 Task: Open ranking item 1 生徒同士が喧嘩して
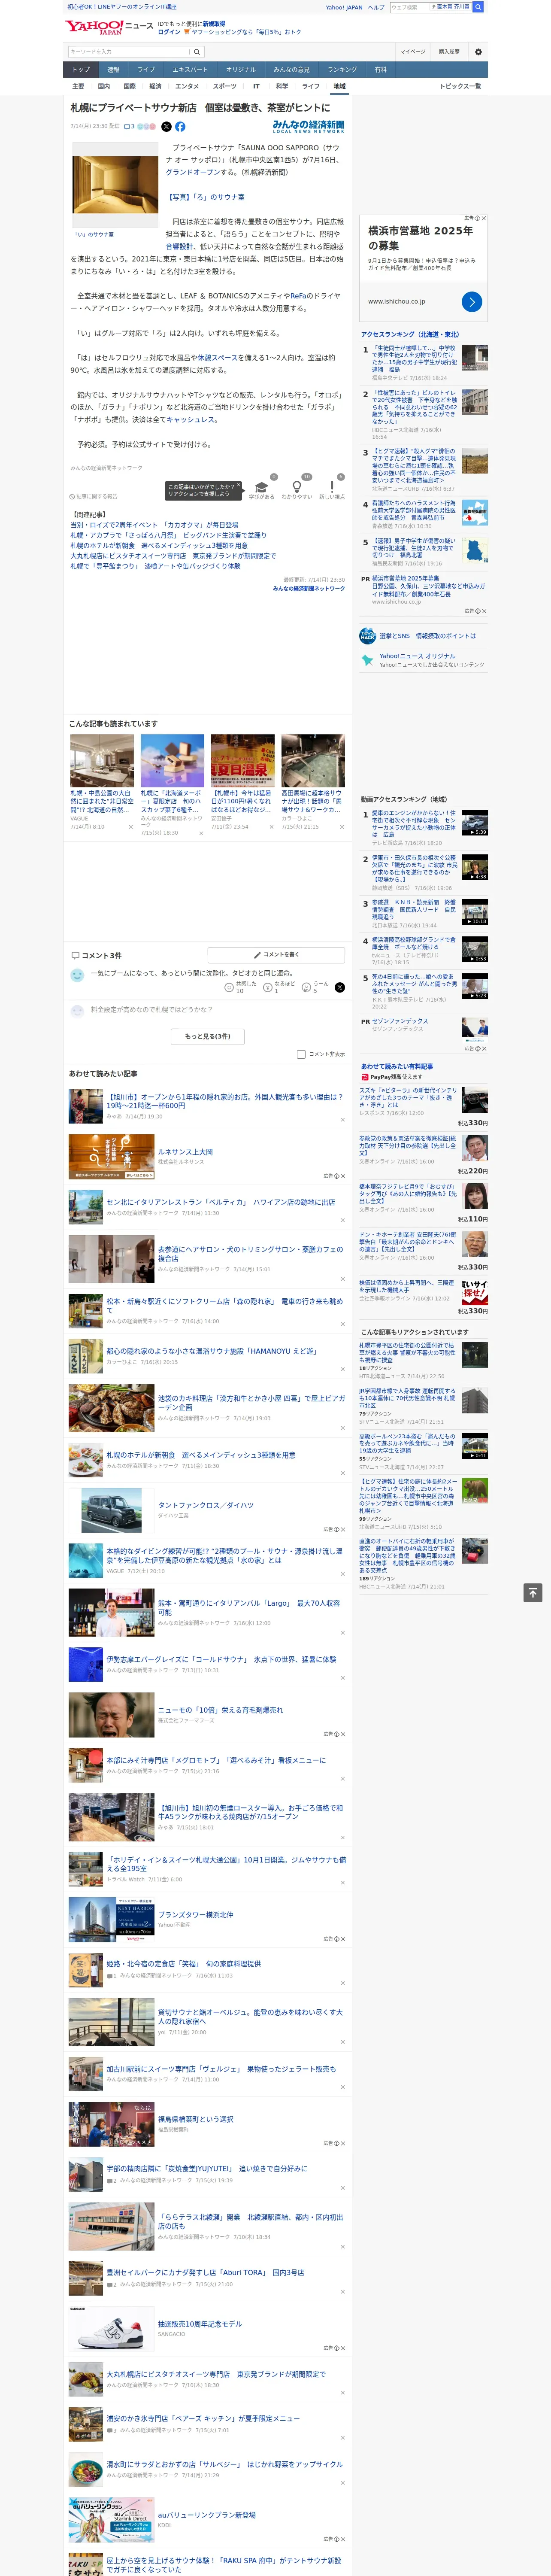(414, 358)
